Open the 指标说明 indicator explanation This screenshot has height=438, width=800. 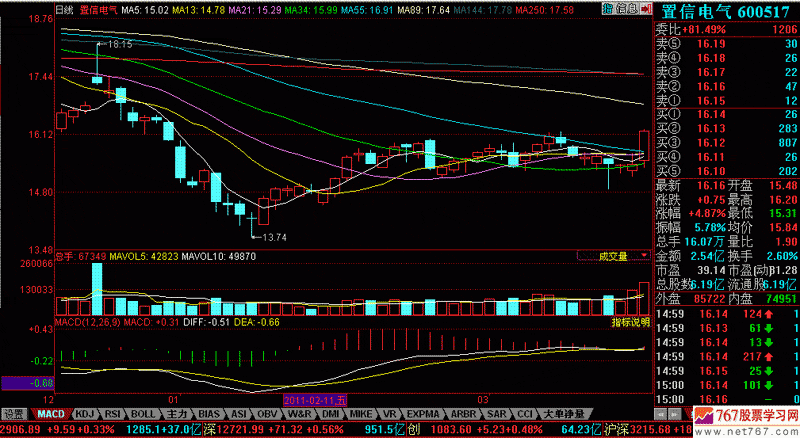[x=630, y=322]
